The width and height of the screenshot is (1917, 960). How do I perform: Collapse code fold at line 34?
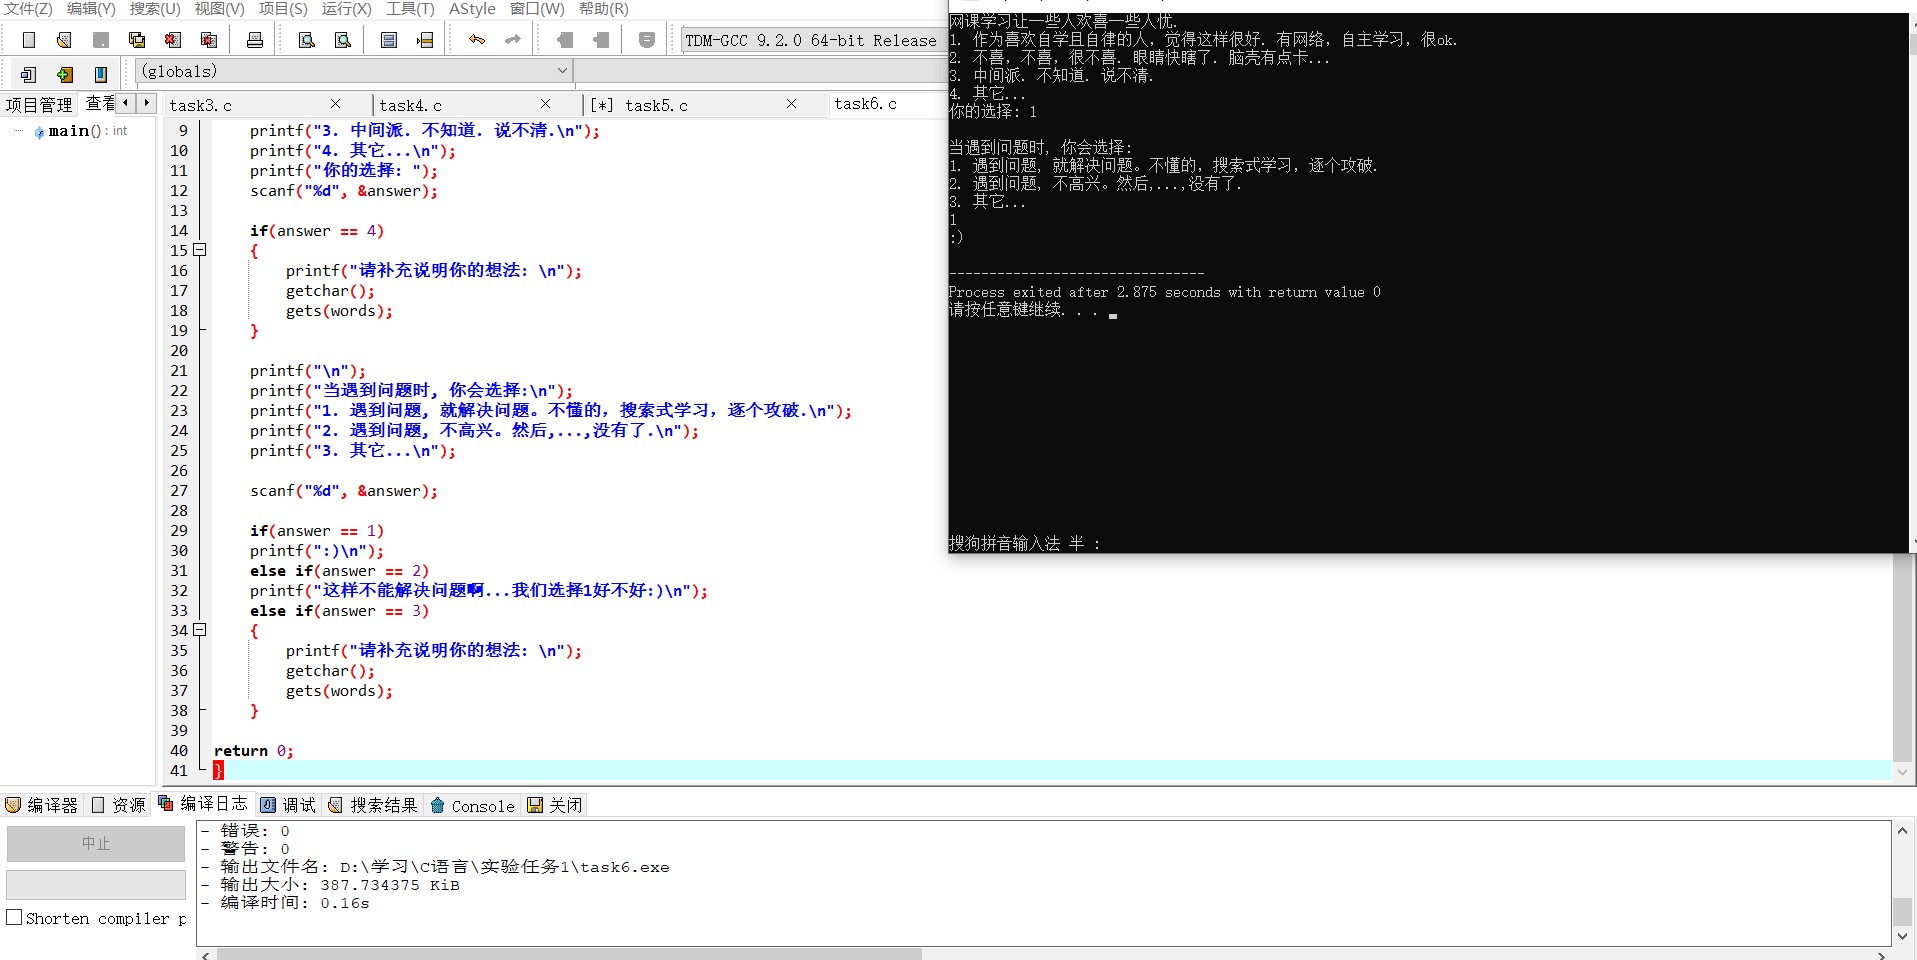coord(200,630)
